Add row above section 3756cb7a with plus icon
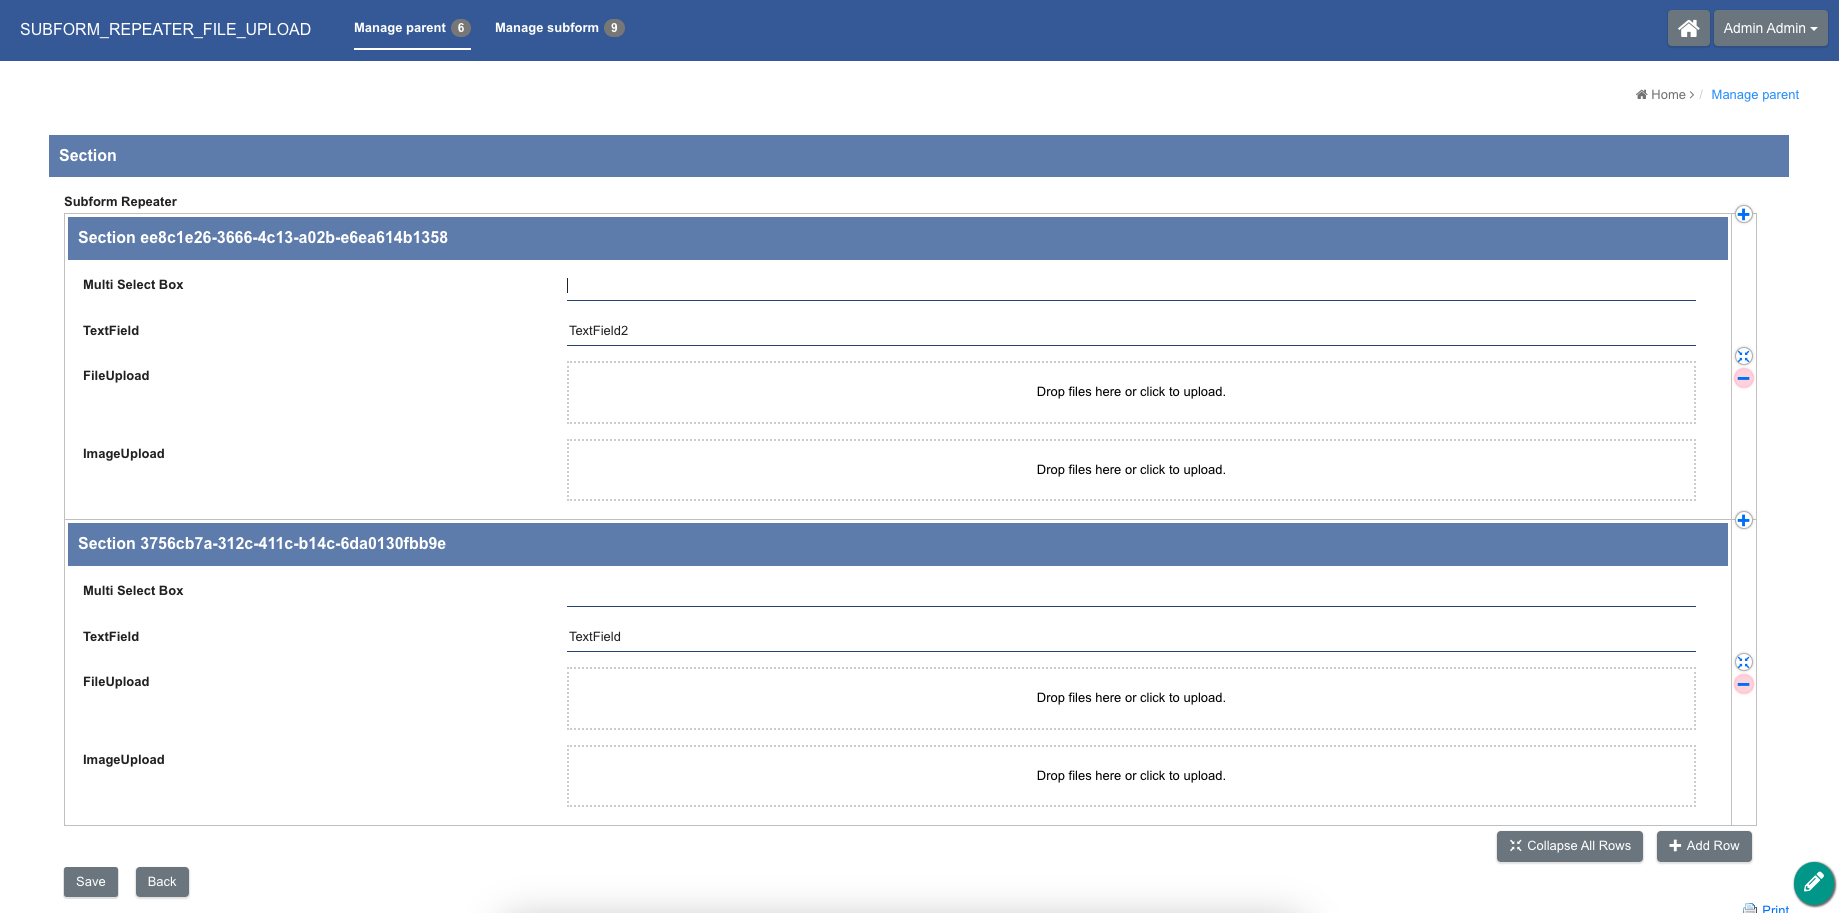This screenshot has height=913, width=1839. tap(1743, 520)
